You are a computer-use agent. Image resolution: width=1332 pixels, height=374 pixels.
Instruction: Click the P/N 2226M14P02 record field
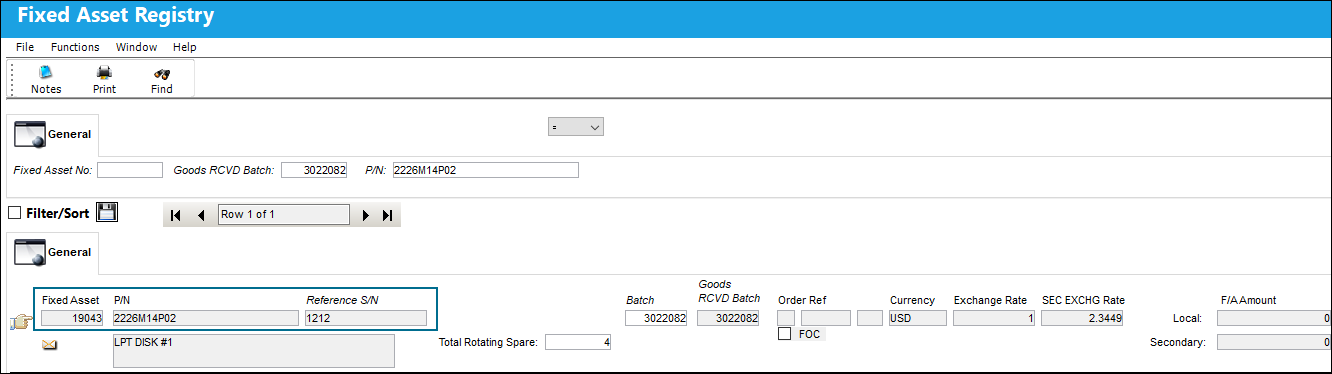pyautogui.click(x=205, y=318)
